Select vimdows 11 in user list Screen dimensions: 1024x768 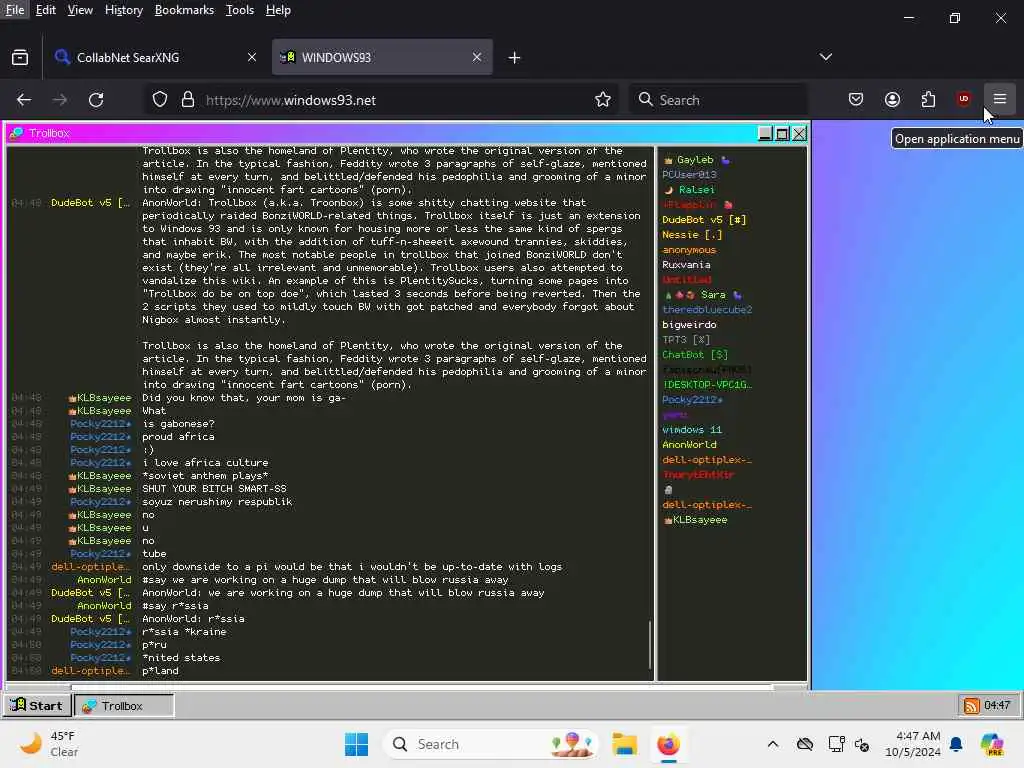(x=692, y=430)
